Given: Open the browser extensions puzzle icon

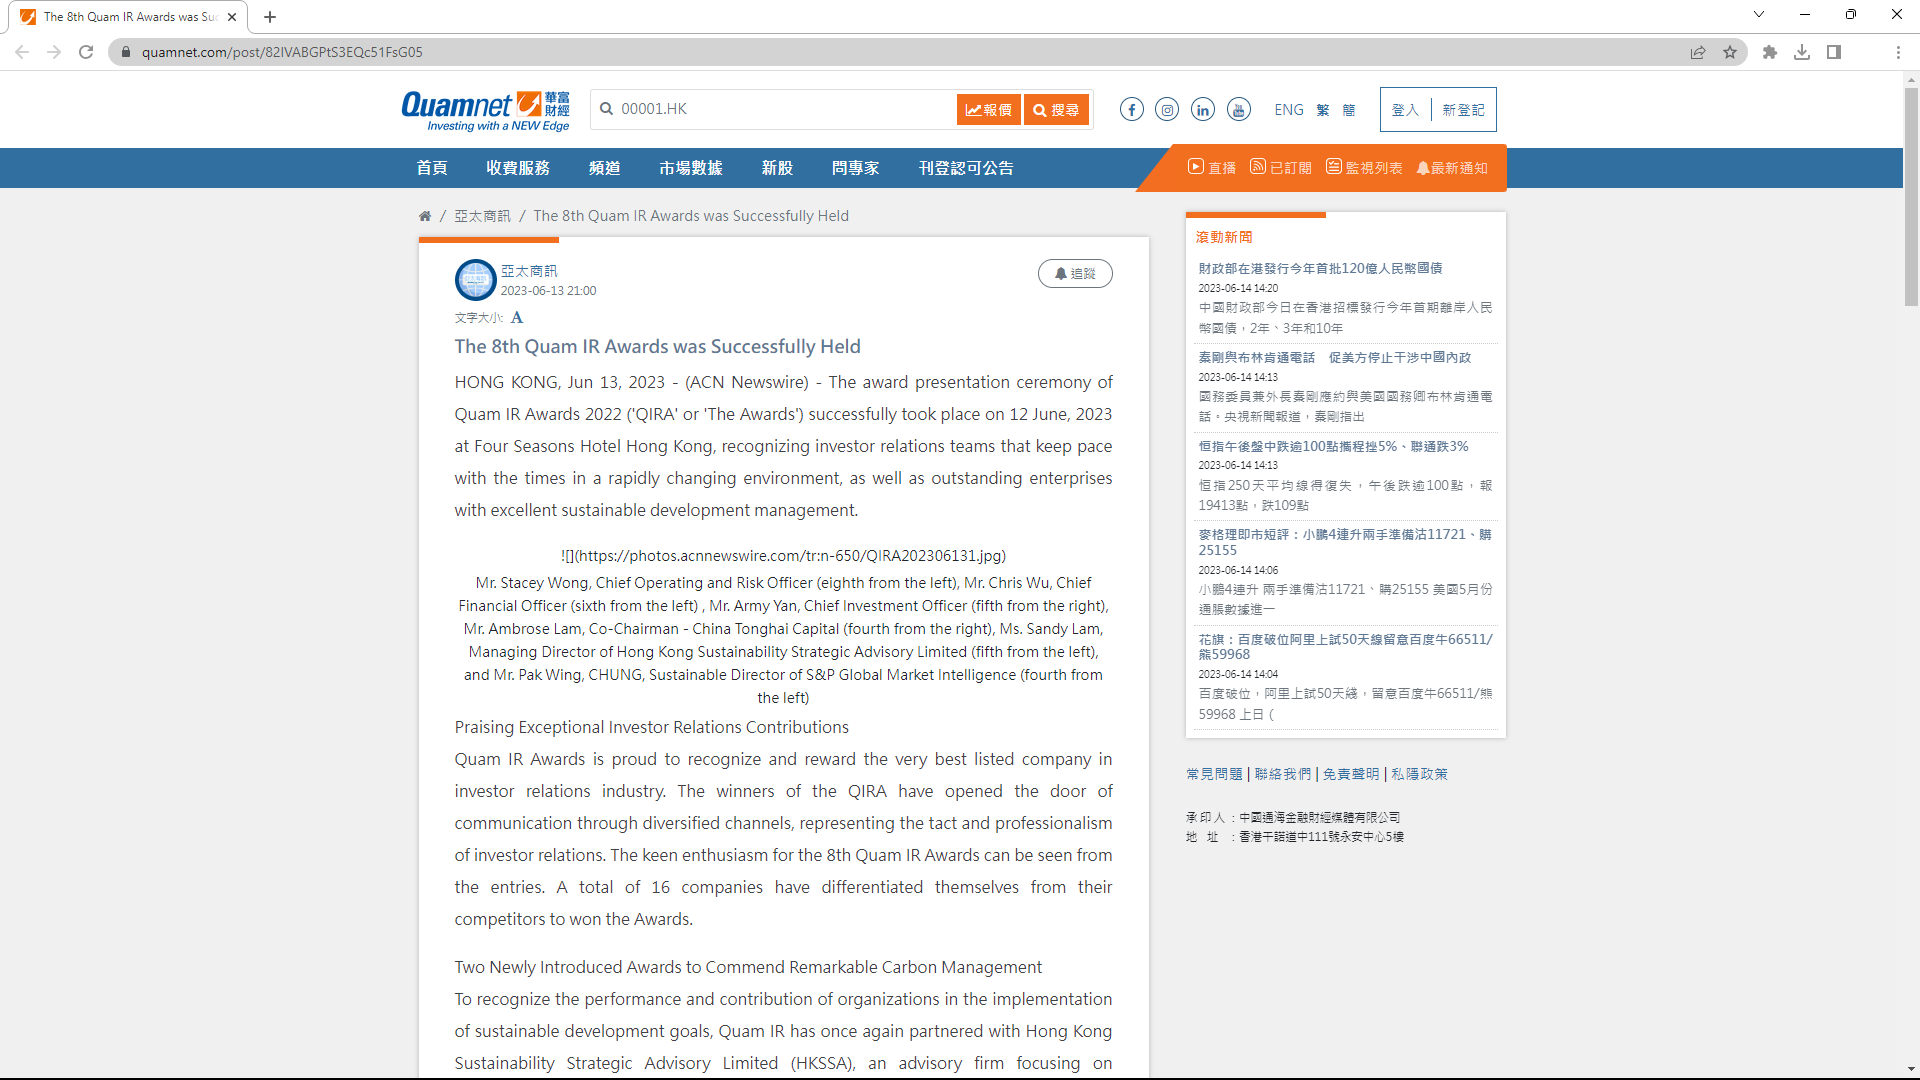Looking at the screenshot, I should click(x=1770, y=52).
